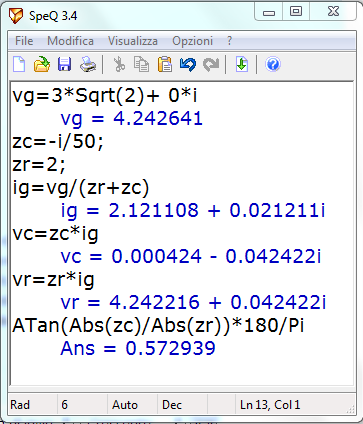Click the line vr=zr*ig

(53, 280)
